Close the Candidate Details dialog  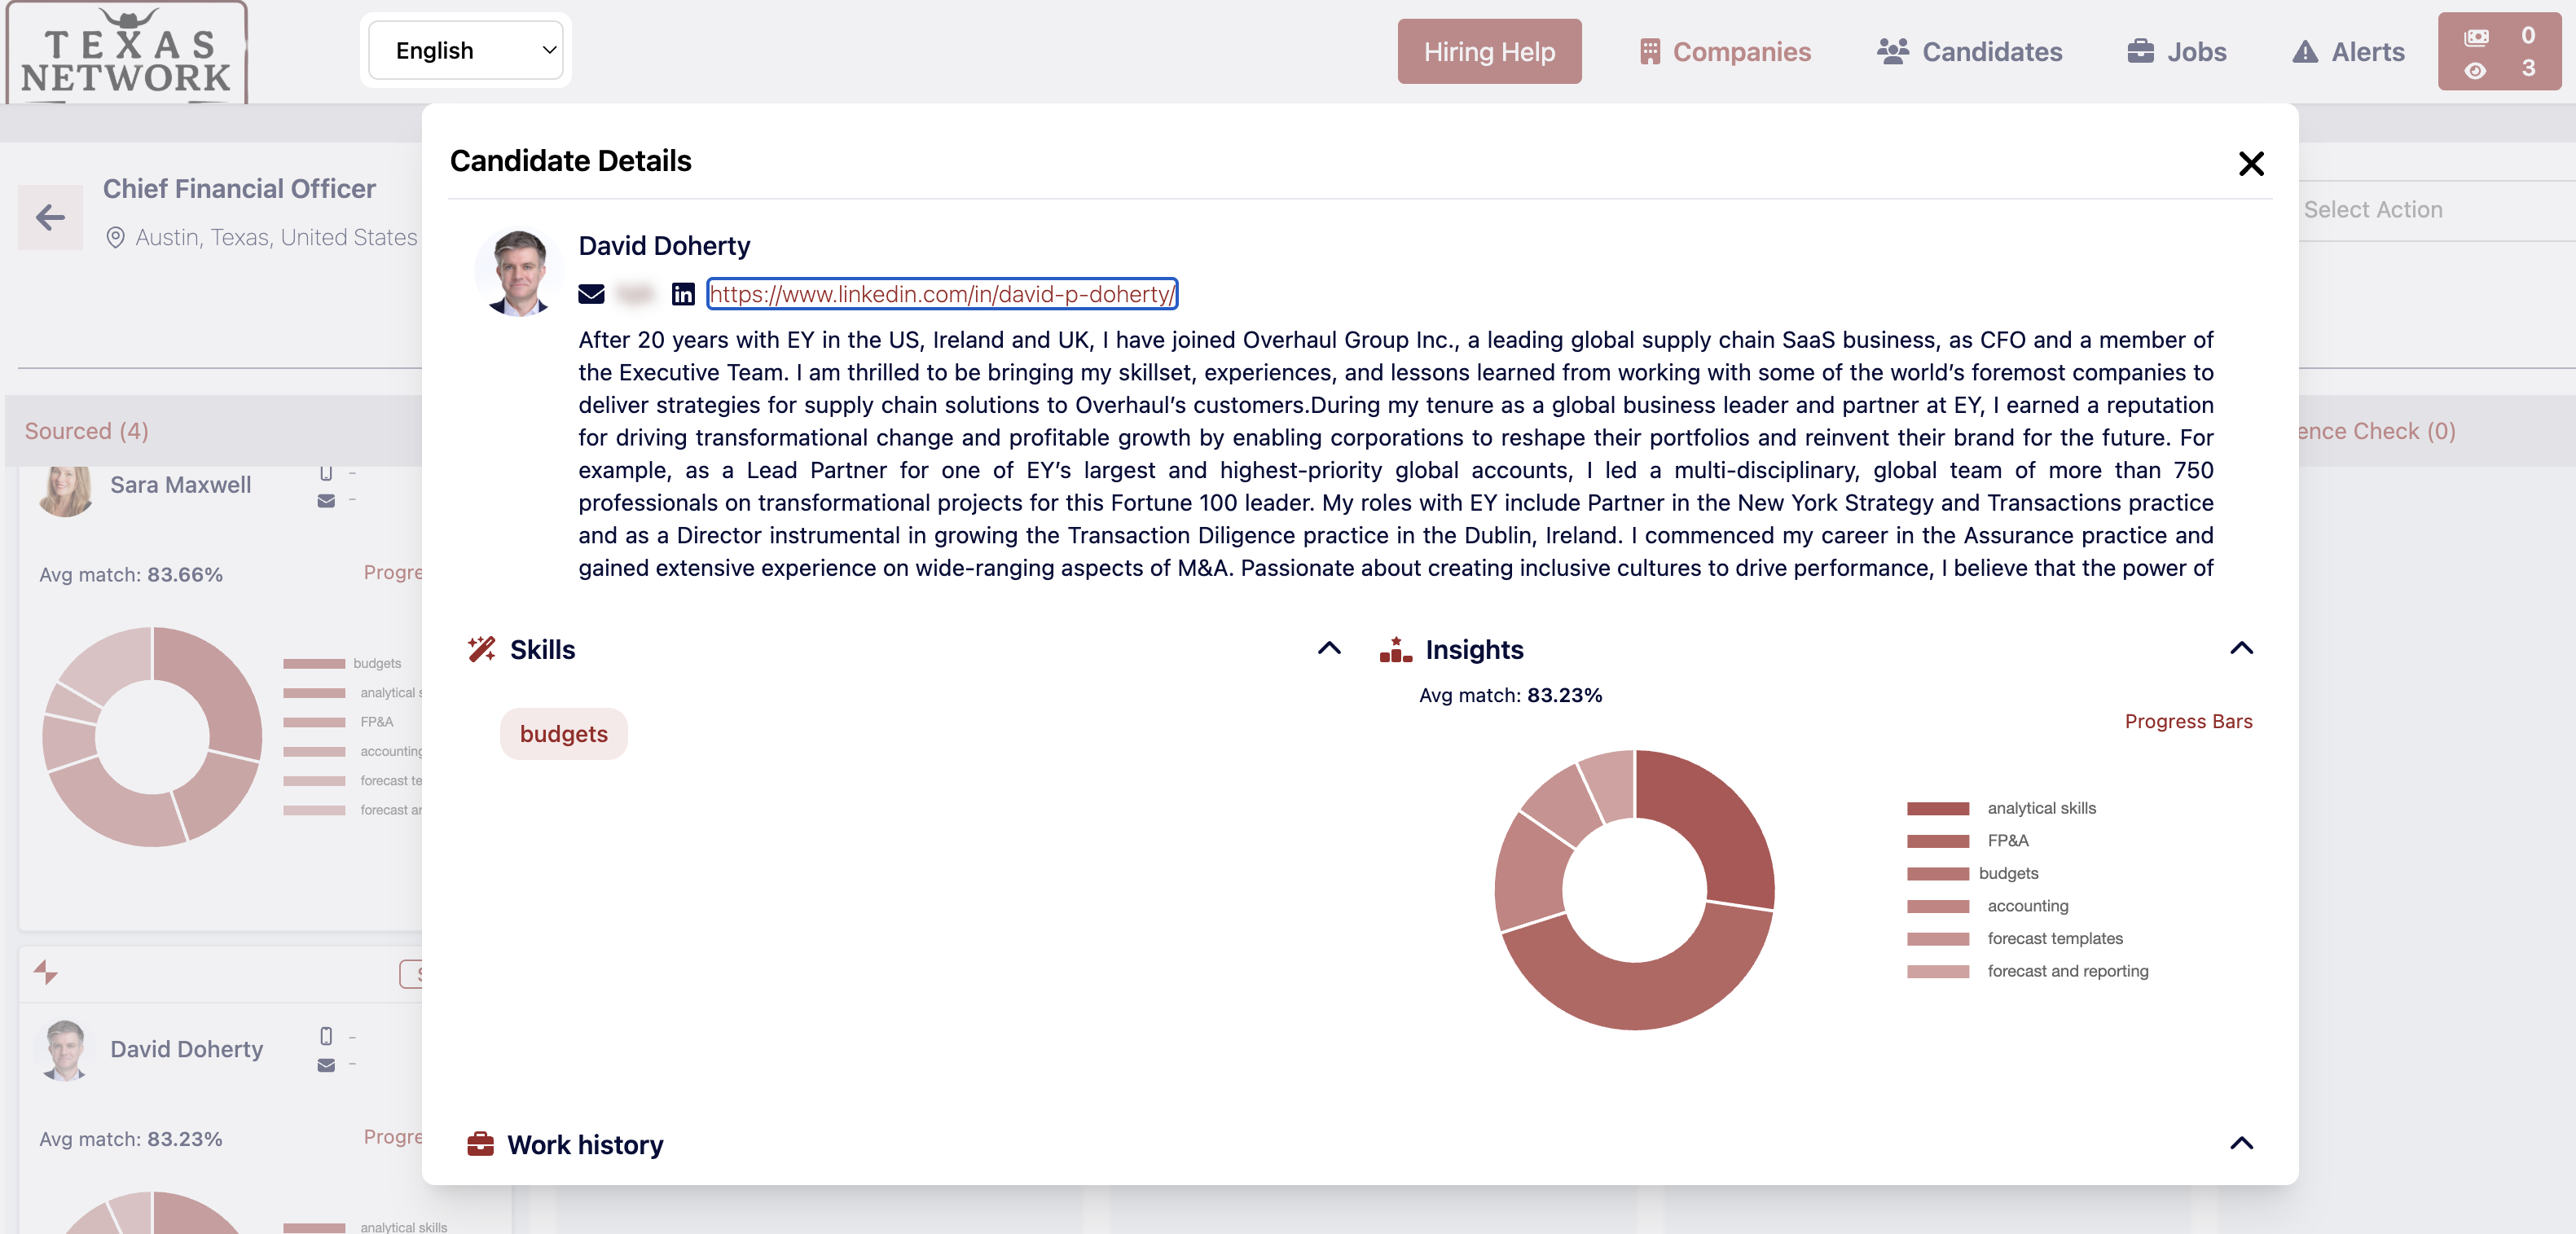(2250, 163)
